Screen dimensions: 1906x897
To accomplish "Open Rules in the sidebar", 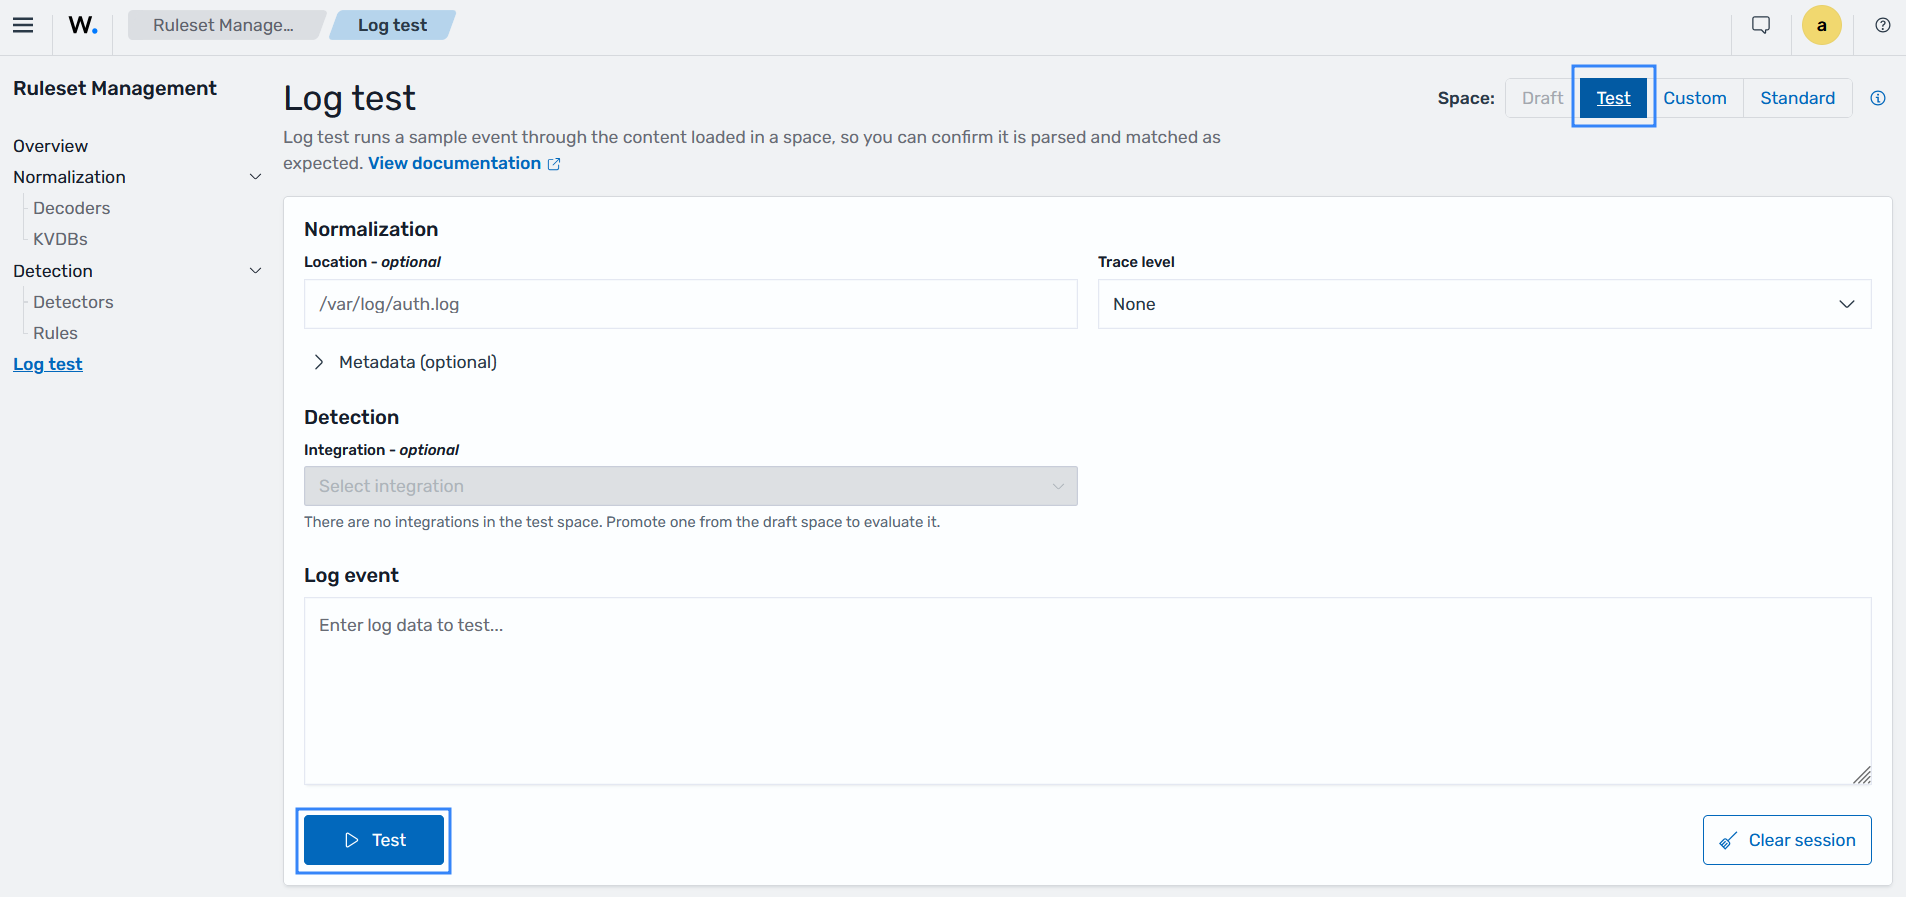I will (x=55, y=333).
